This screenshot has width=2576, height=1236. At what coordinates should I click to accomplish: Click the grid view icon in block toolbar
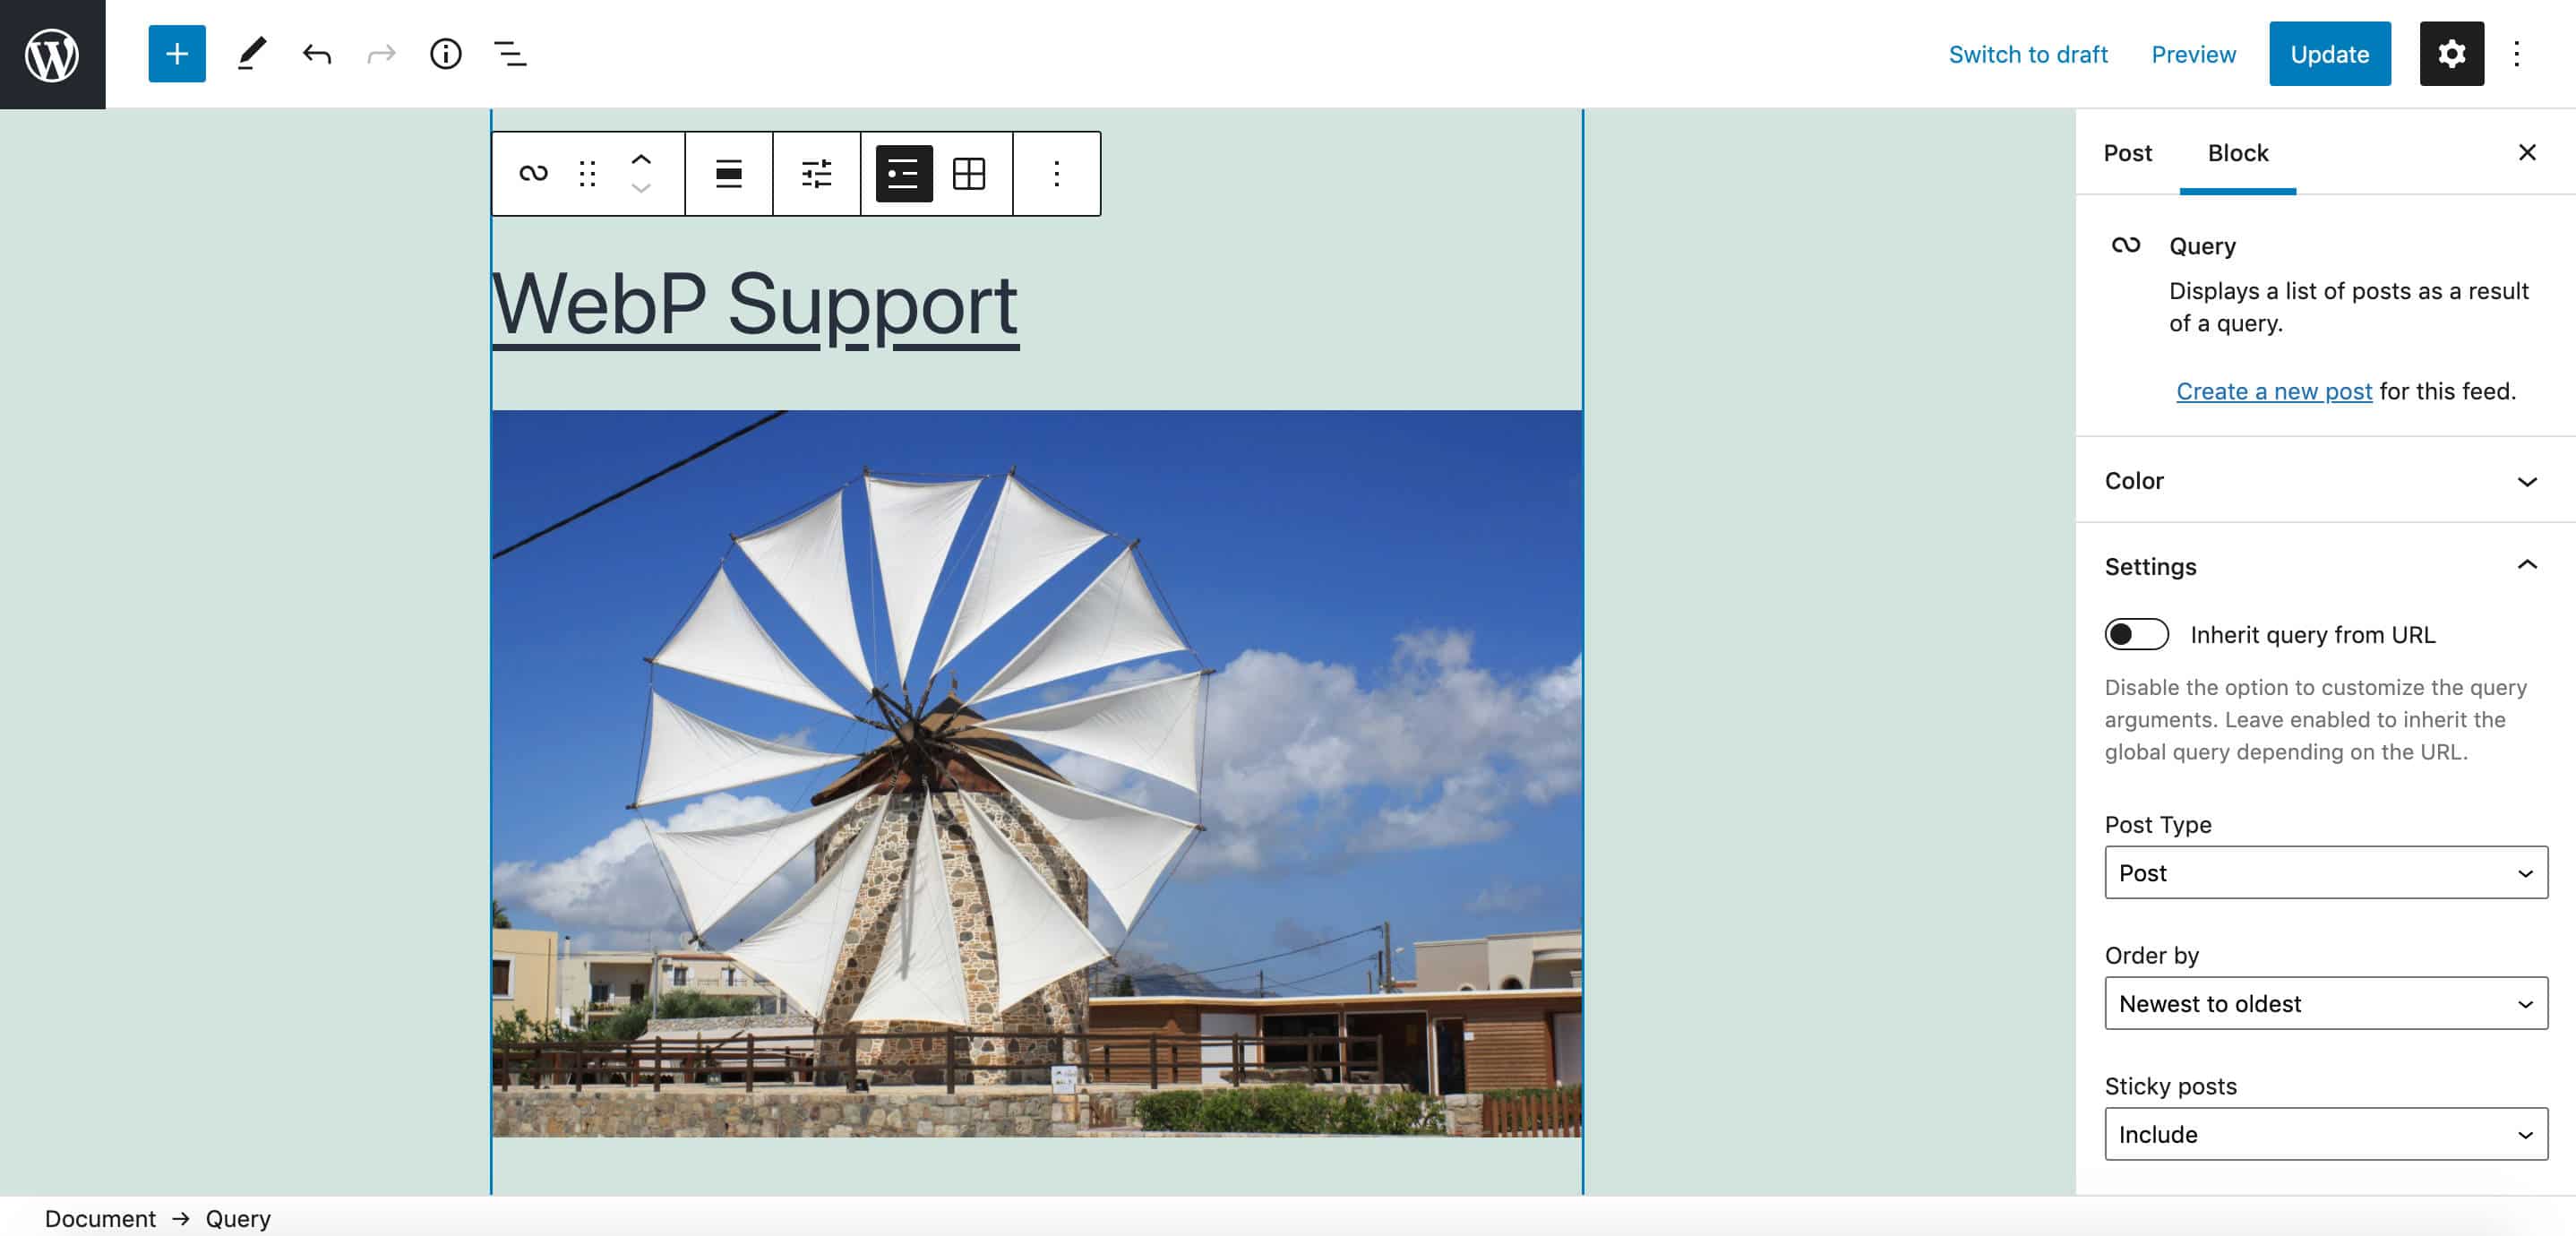(x=967, y=173)
